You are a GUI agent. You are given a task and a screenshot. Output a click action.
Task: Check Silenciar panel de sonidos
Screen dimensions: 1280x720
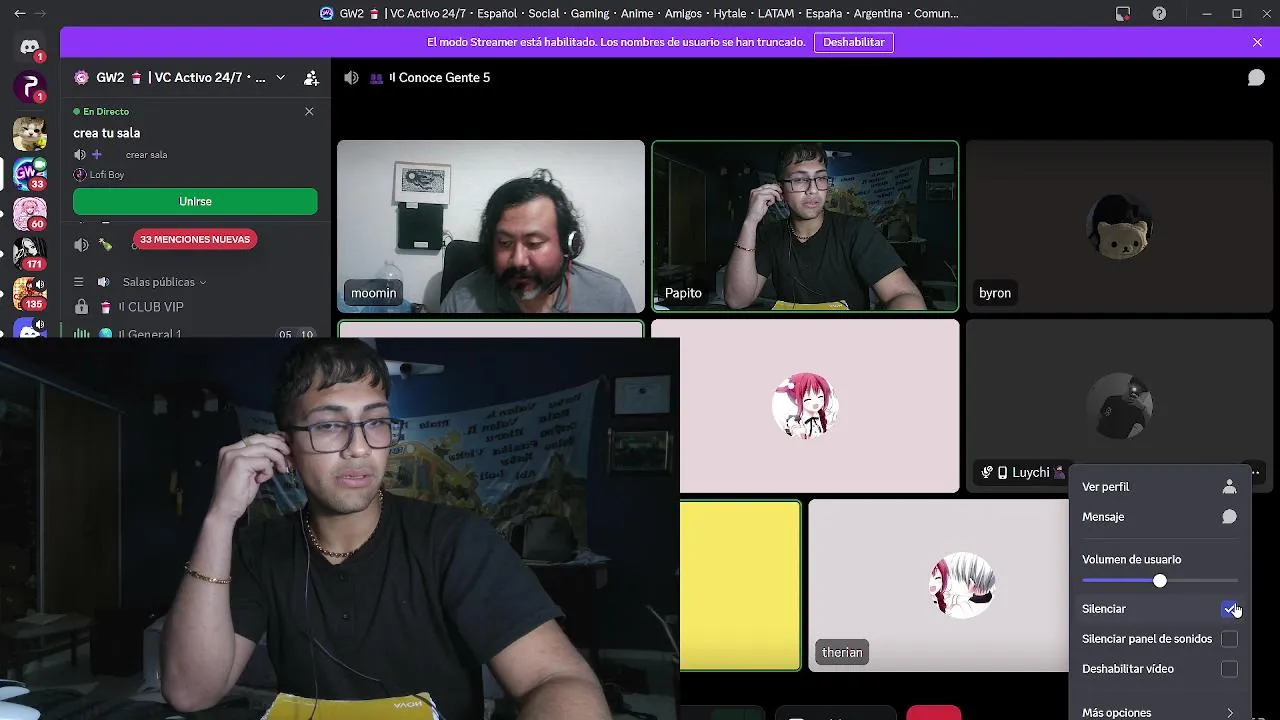(x=1229, y=639)
